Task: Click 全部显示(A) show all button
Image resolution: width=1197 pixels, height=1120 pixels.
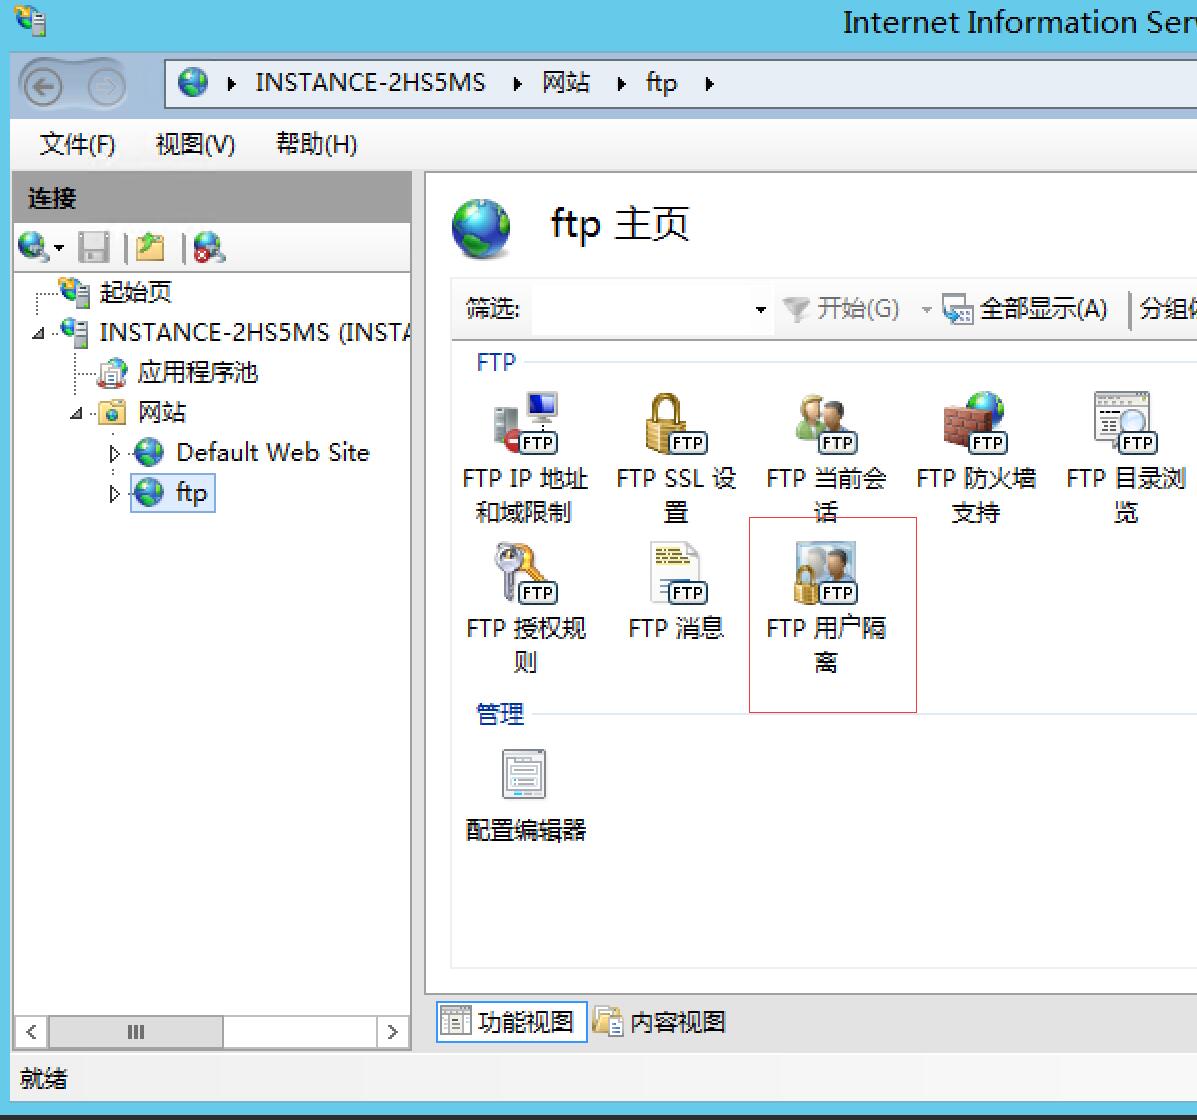Action: tap(1026, 309)
